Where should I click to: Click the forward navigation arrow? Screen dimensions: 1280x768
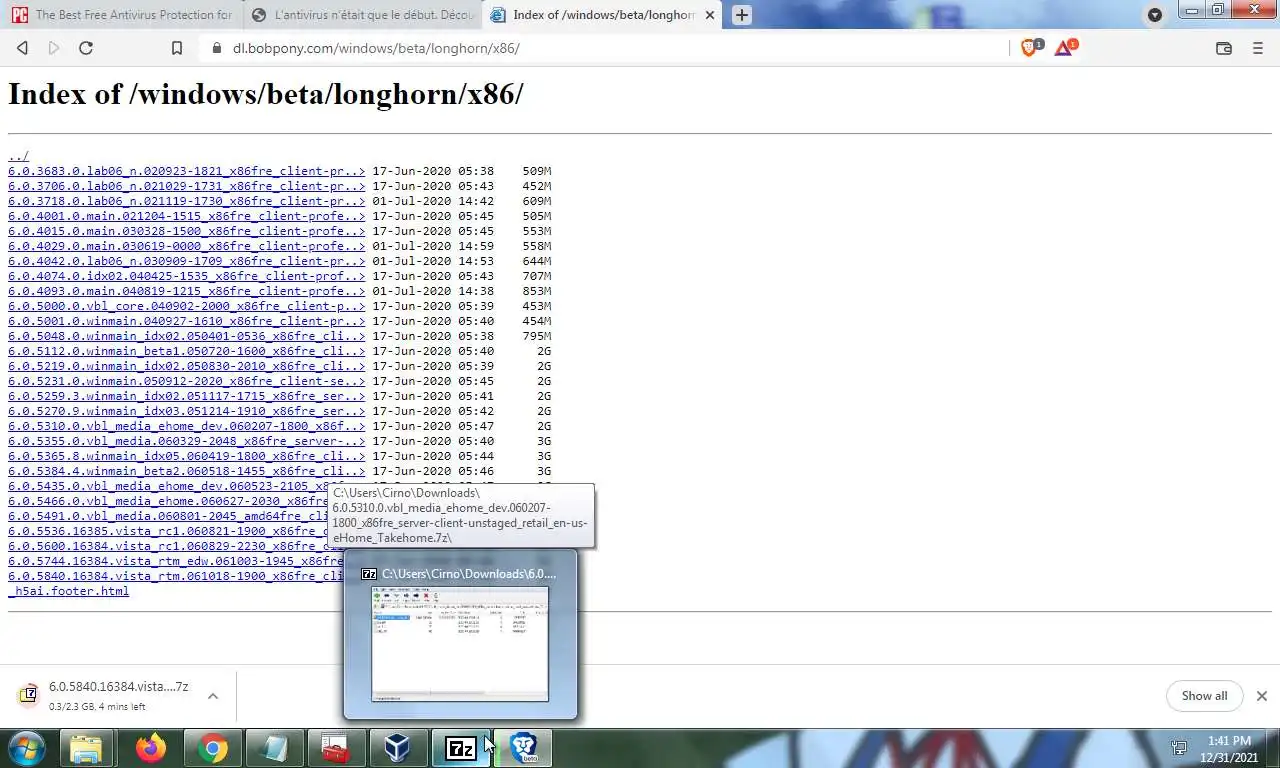[54, 48]
